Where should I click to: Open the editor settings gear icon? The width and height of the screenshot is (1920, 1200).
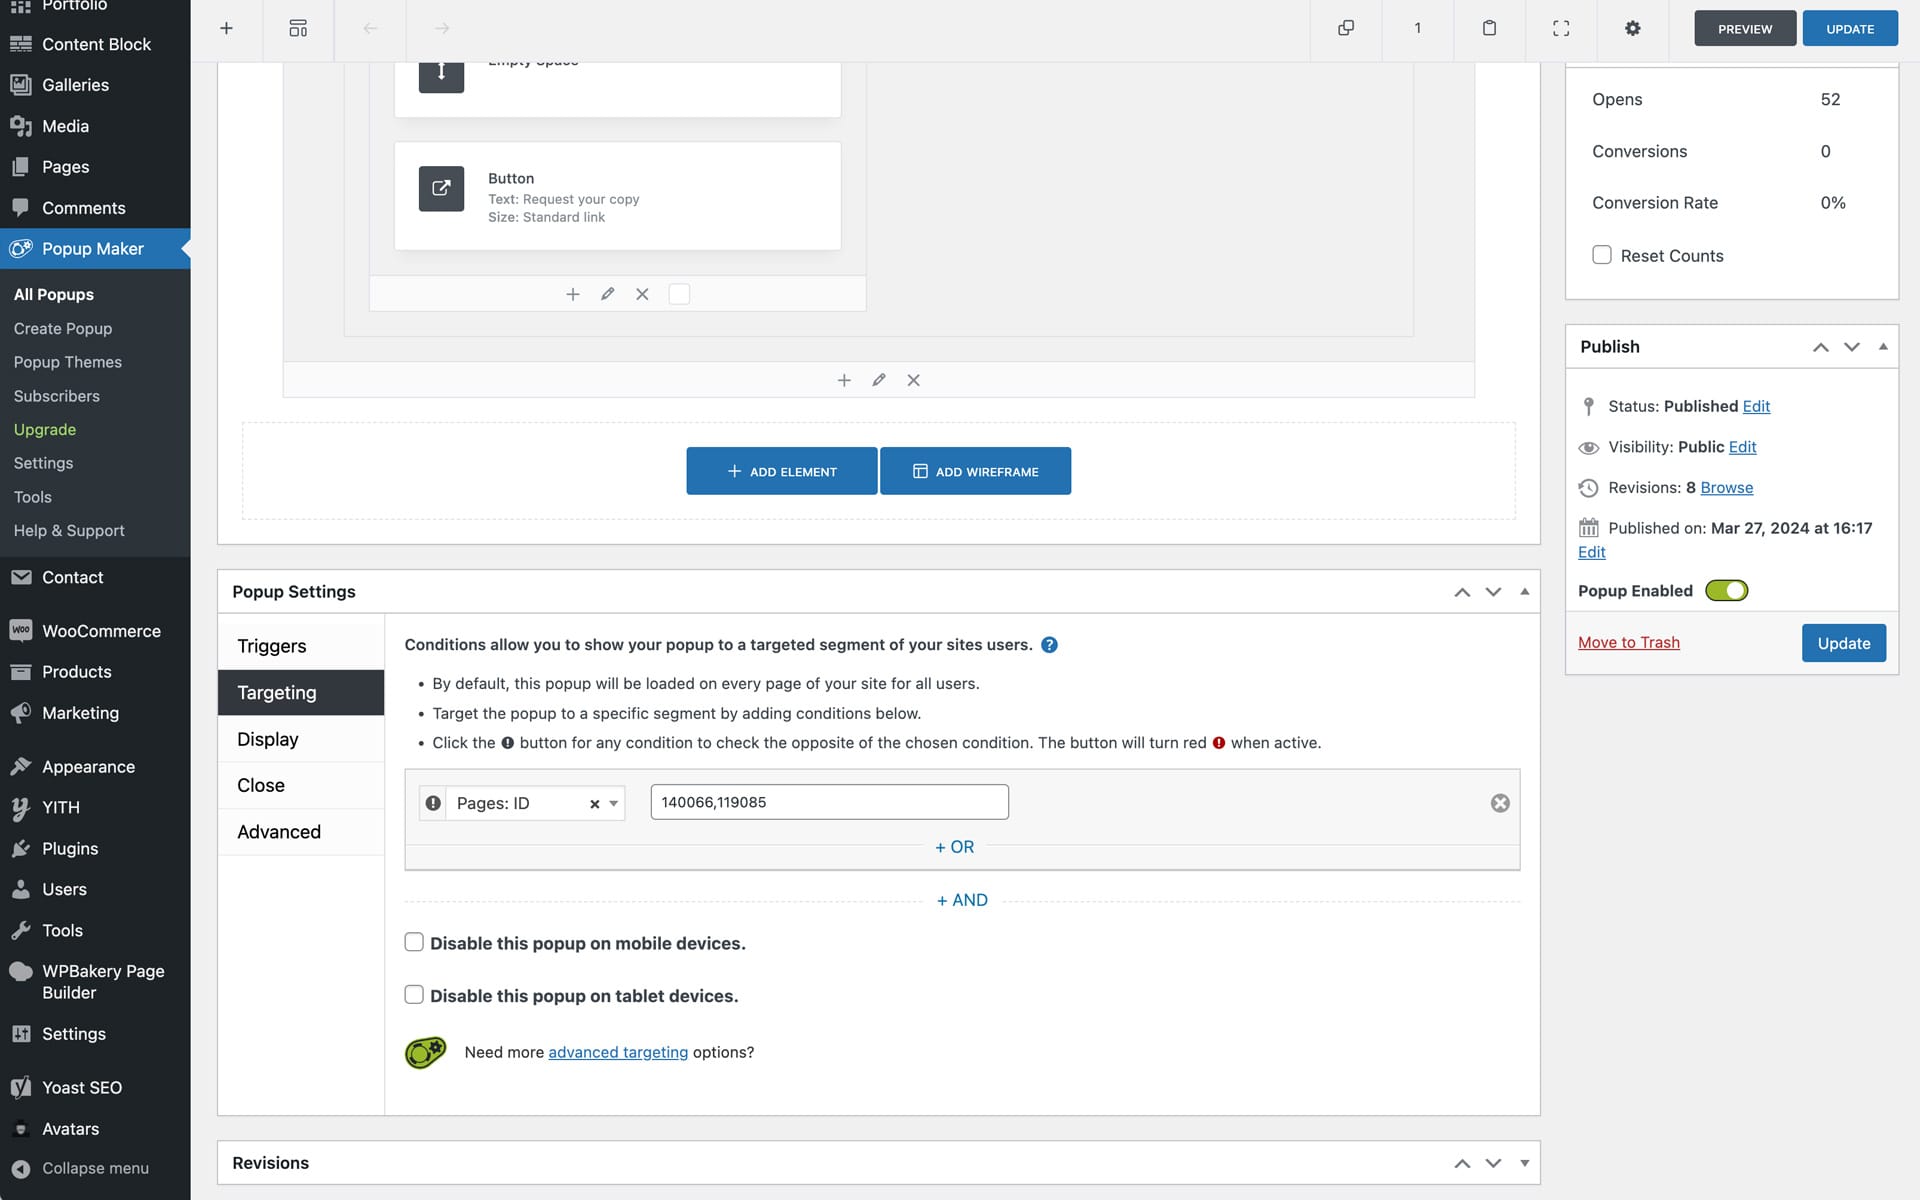coord(1632,28)
